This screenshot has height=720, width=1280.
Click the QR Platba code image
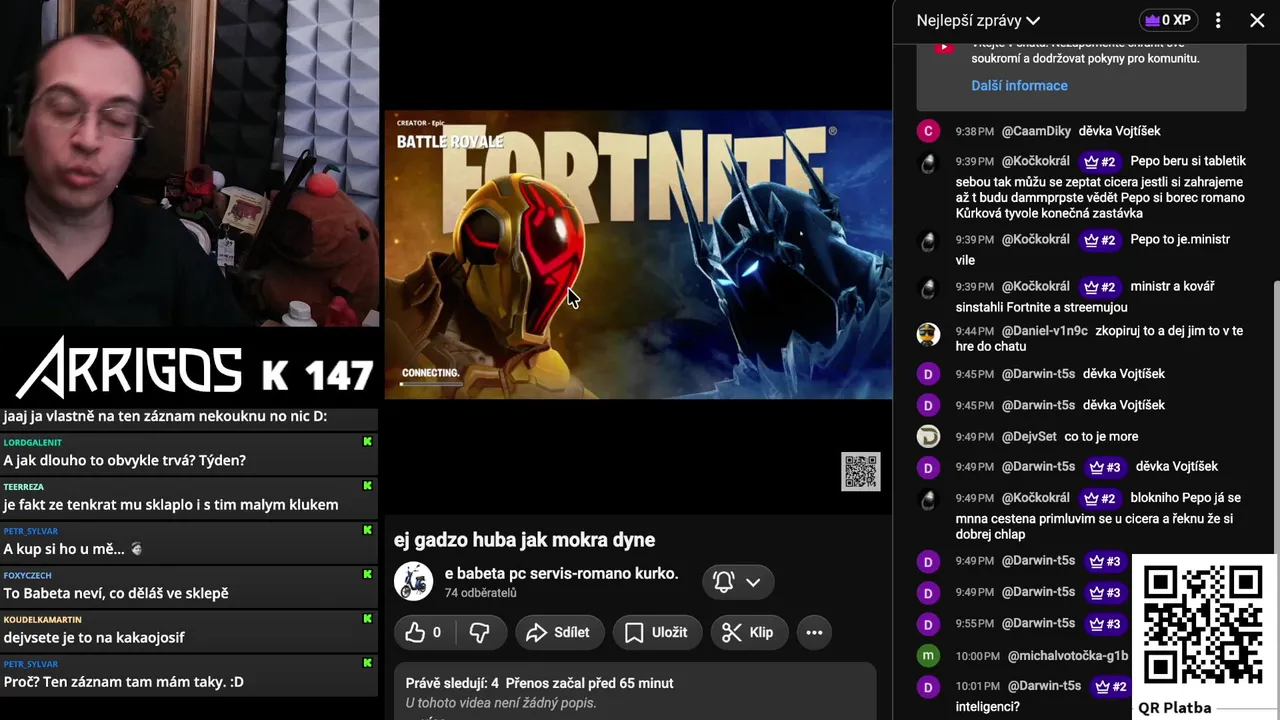pyautogui.click(x=1202, y=625)
